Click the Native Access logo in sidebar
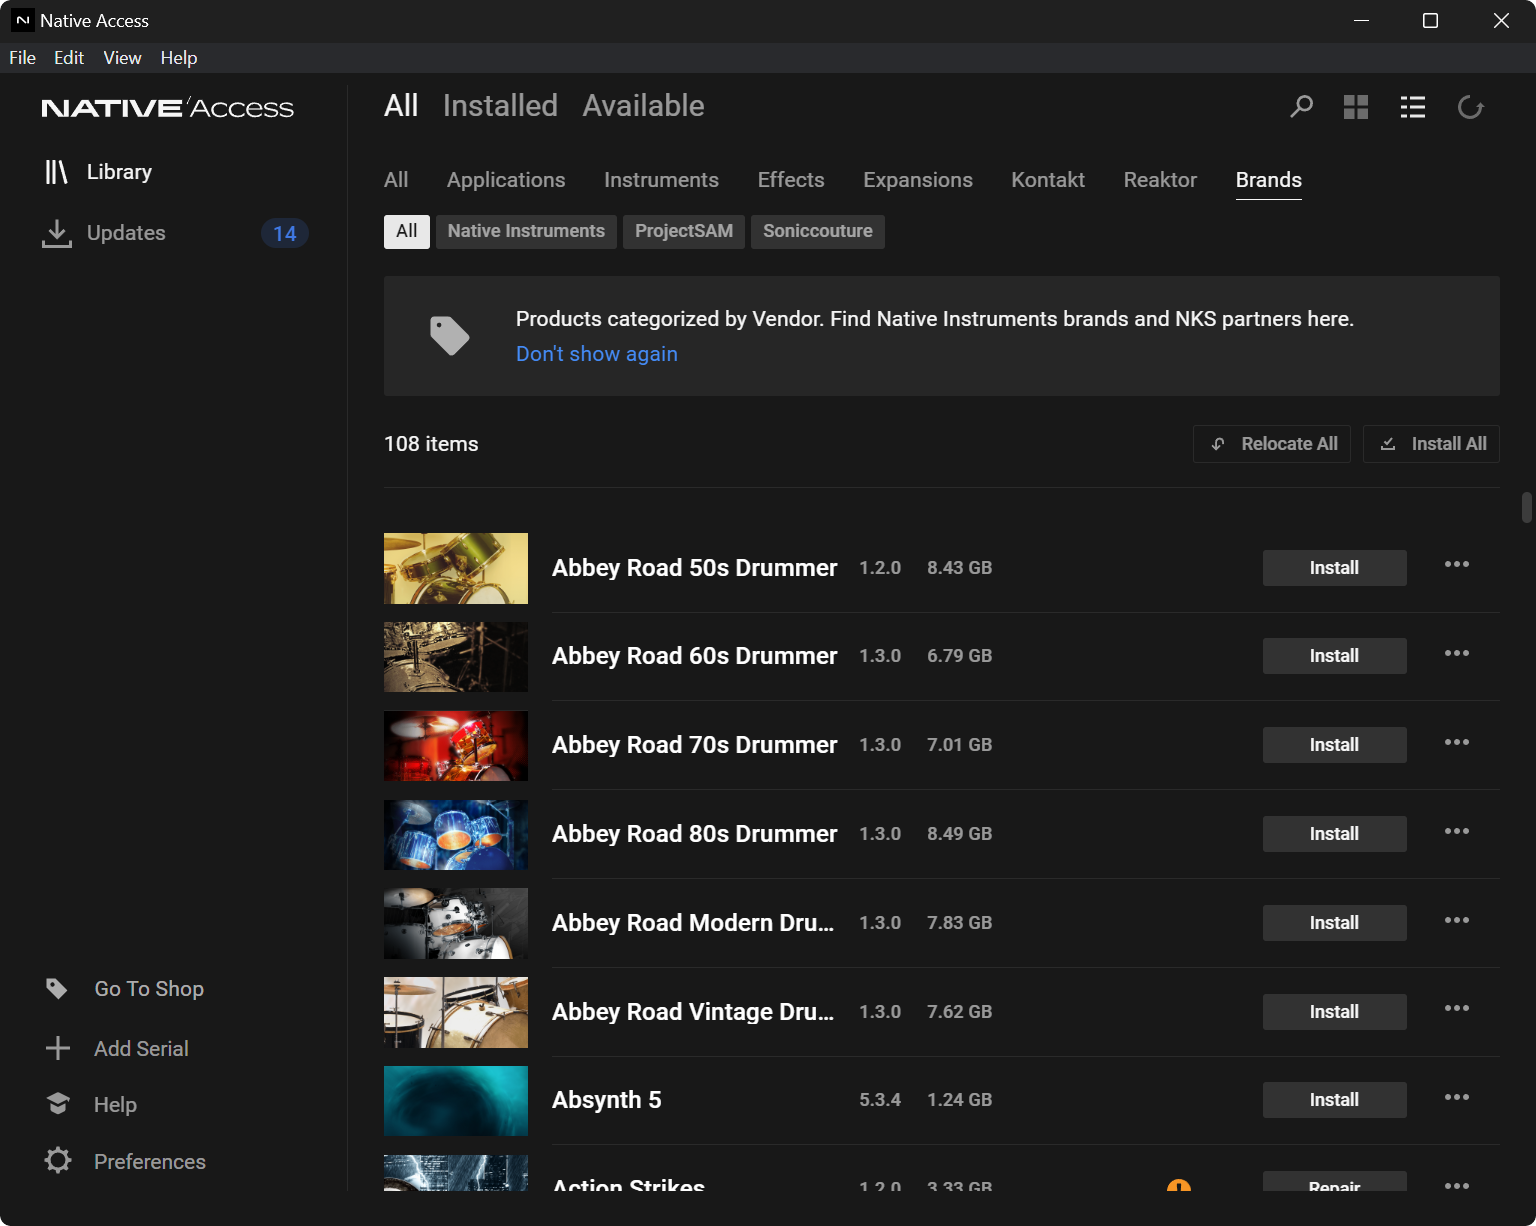This screenshot has height=1226, width=1536. coord(167,108)
